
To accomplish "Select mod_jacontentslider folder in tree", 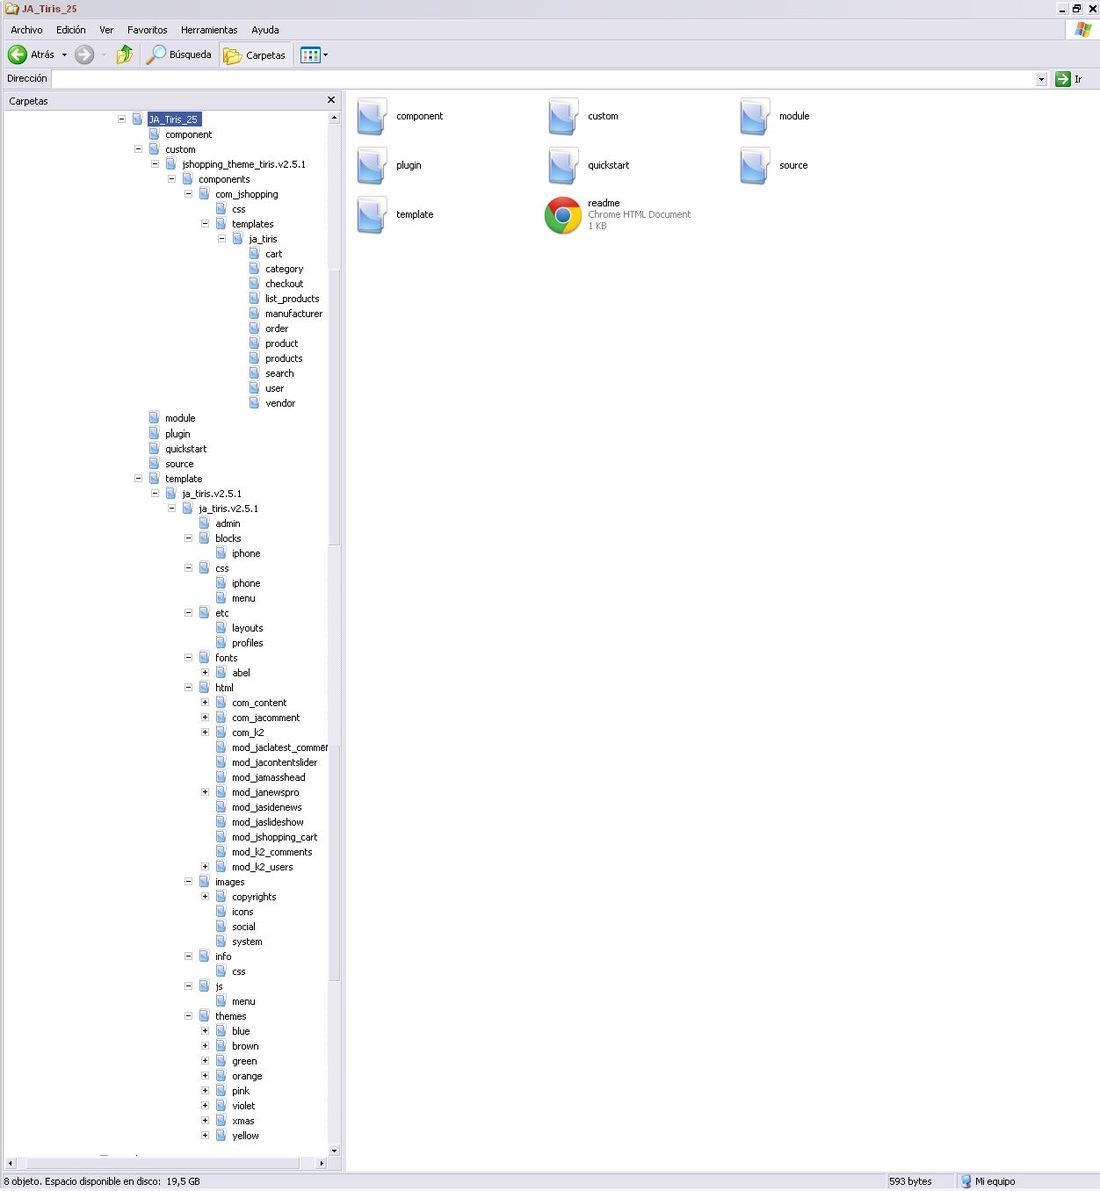I will point(275,763).
